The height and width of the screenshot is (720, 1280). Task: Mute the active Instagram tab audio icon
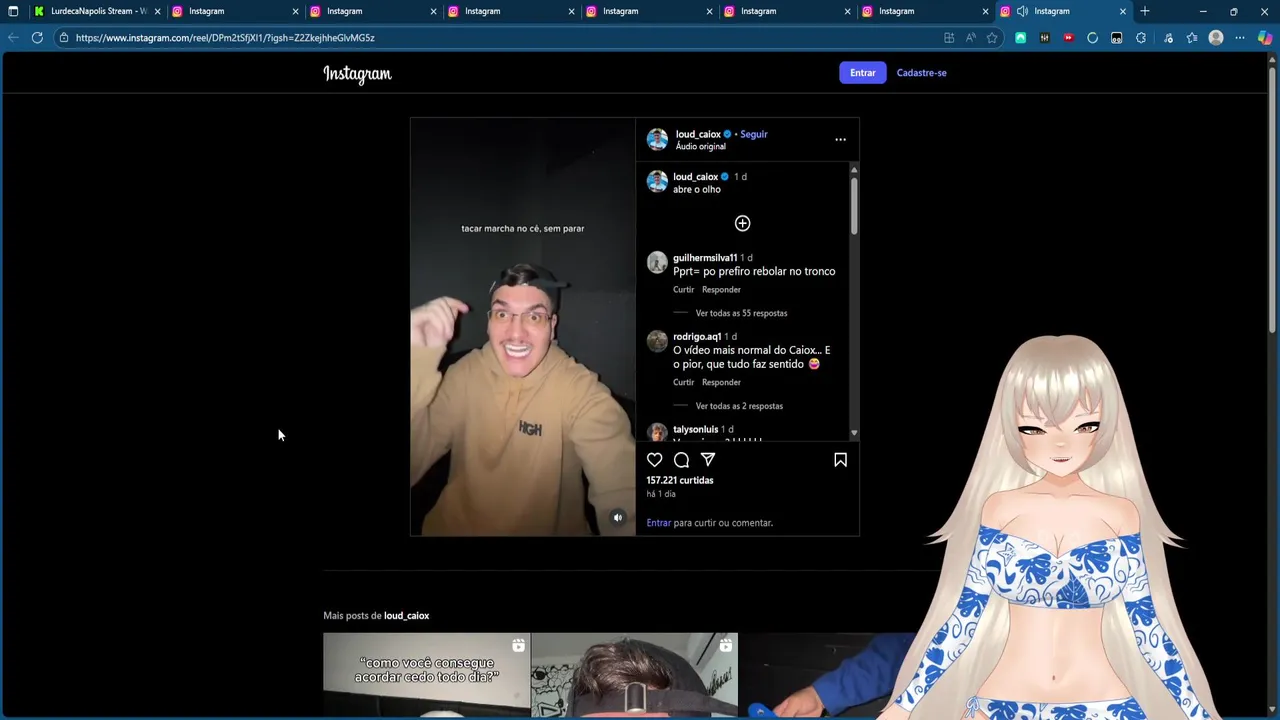pos(1022,11)
